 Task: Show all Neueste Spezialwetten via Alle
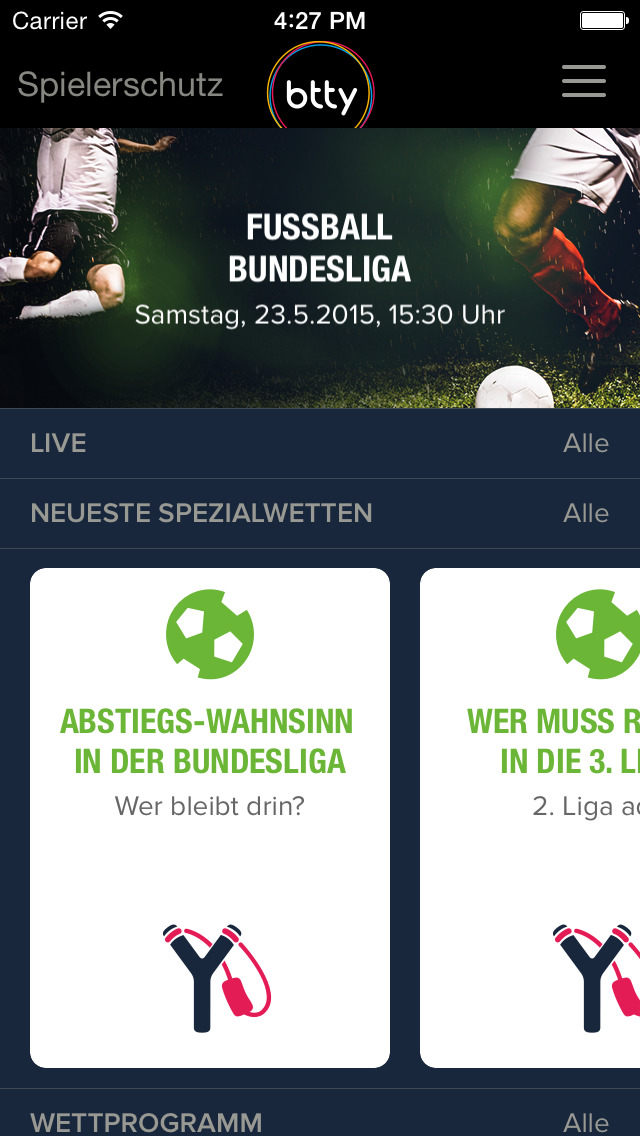tap(586, 514)
